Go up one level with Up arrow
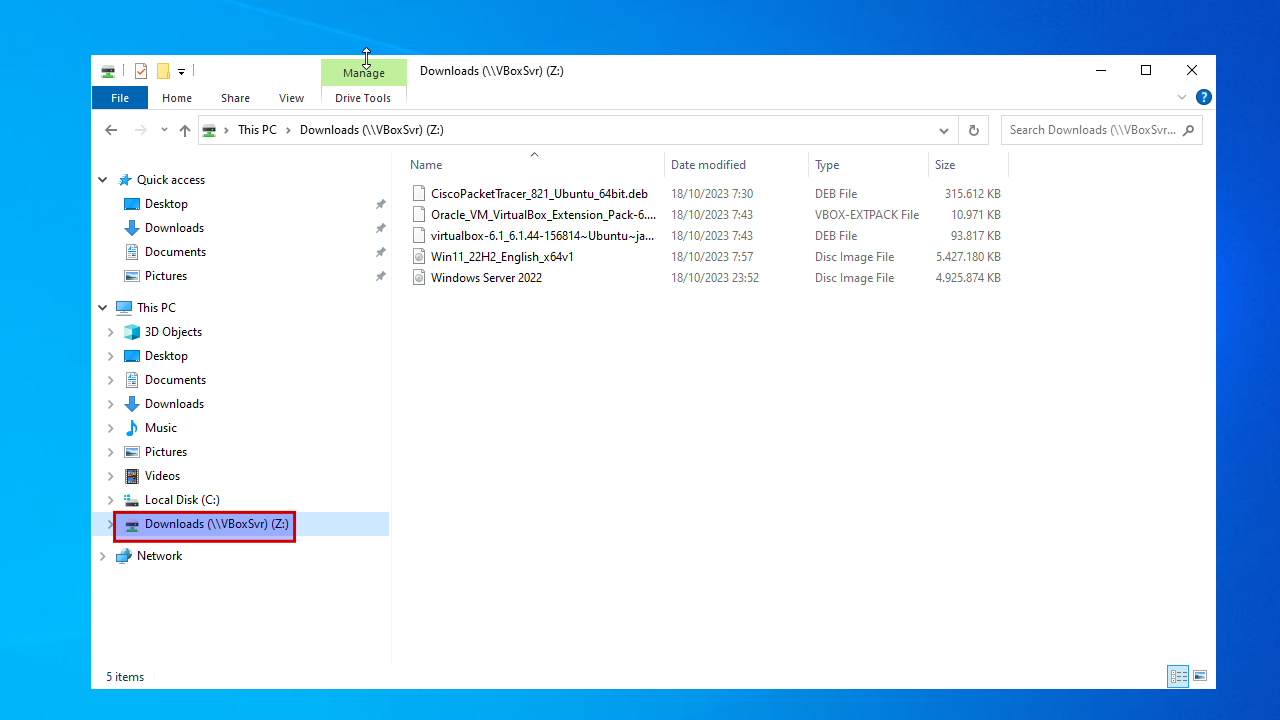Viewport: 1280px width, 720px height. (x=185, y=130)
